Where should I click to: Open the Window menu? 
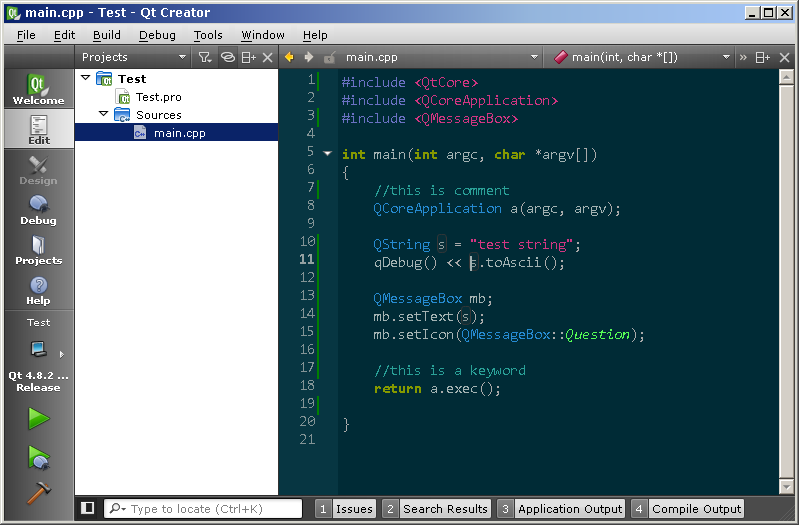(262, 35)
